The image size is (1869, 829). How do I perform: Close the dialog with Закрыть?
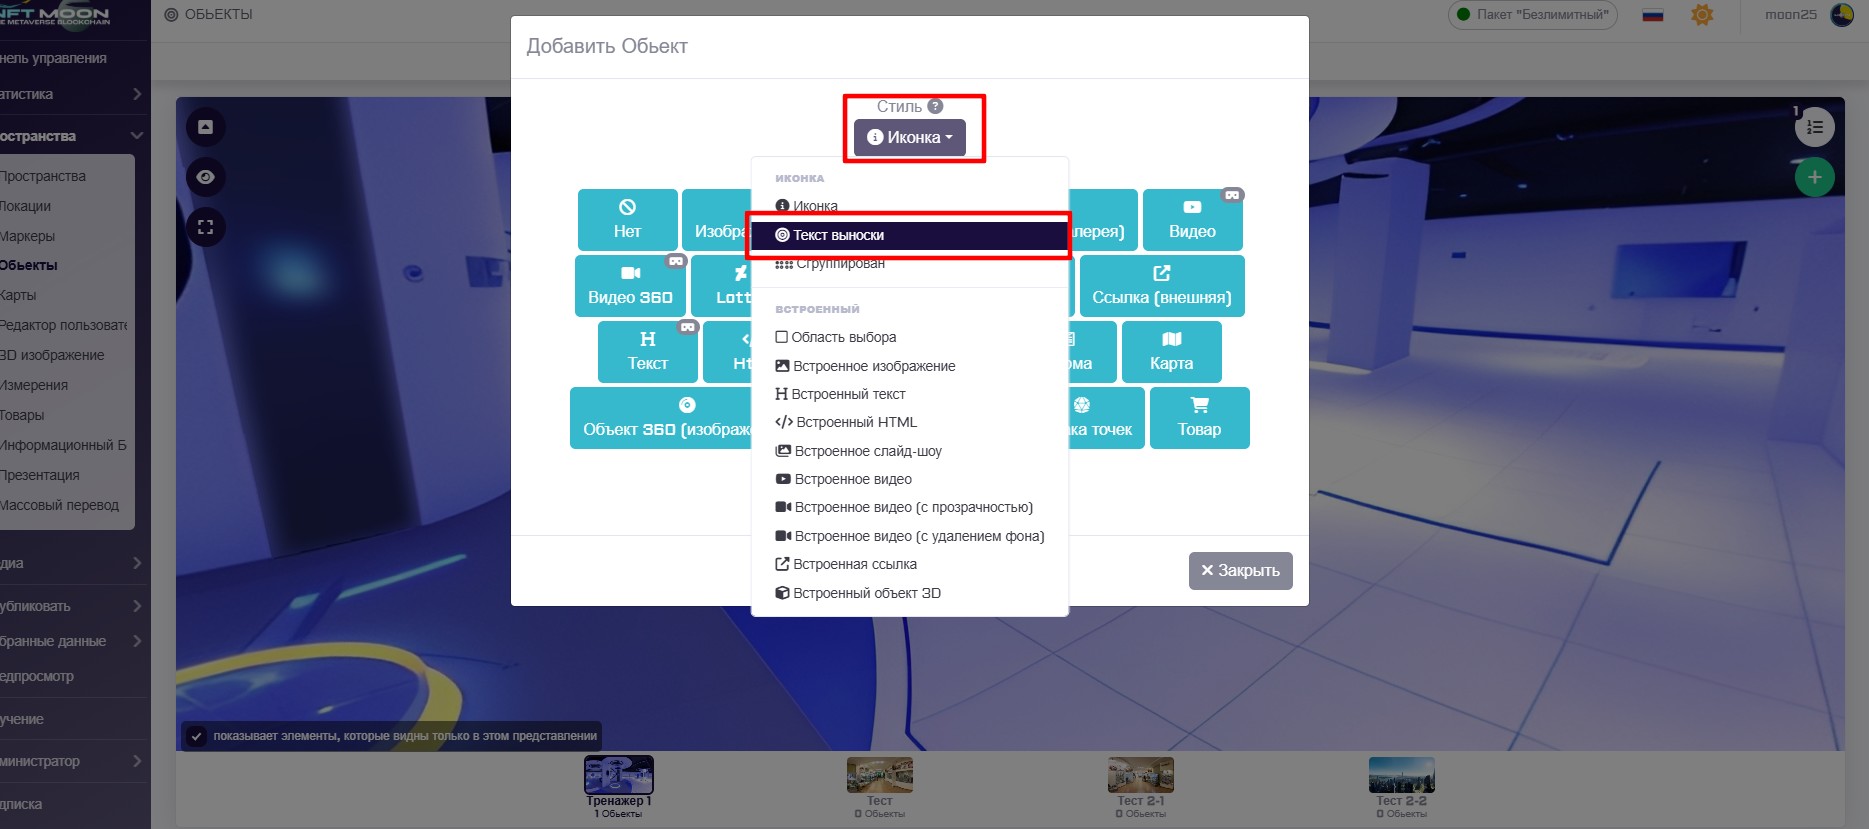[x=1240, y=571]
